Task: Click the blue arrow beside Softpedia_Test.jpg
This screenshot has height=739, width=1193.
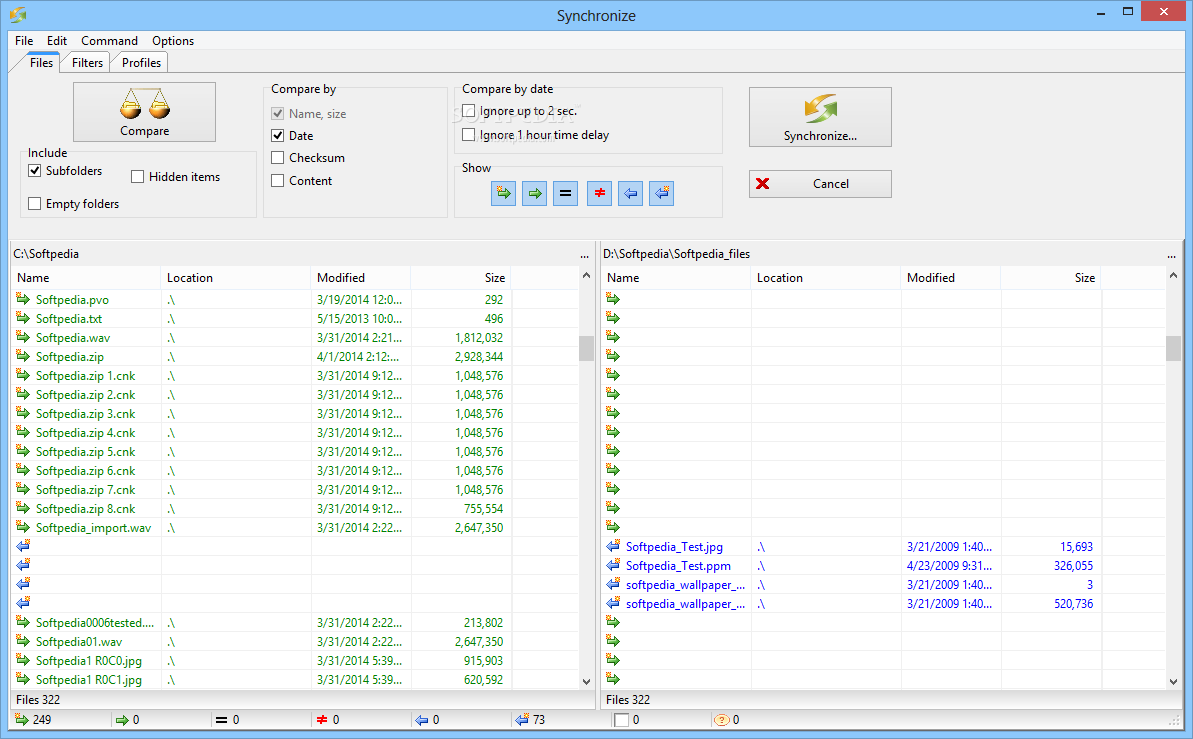Action: (x=613, y=546)
